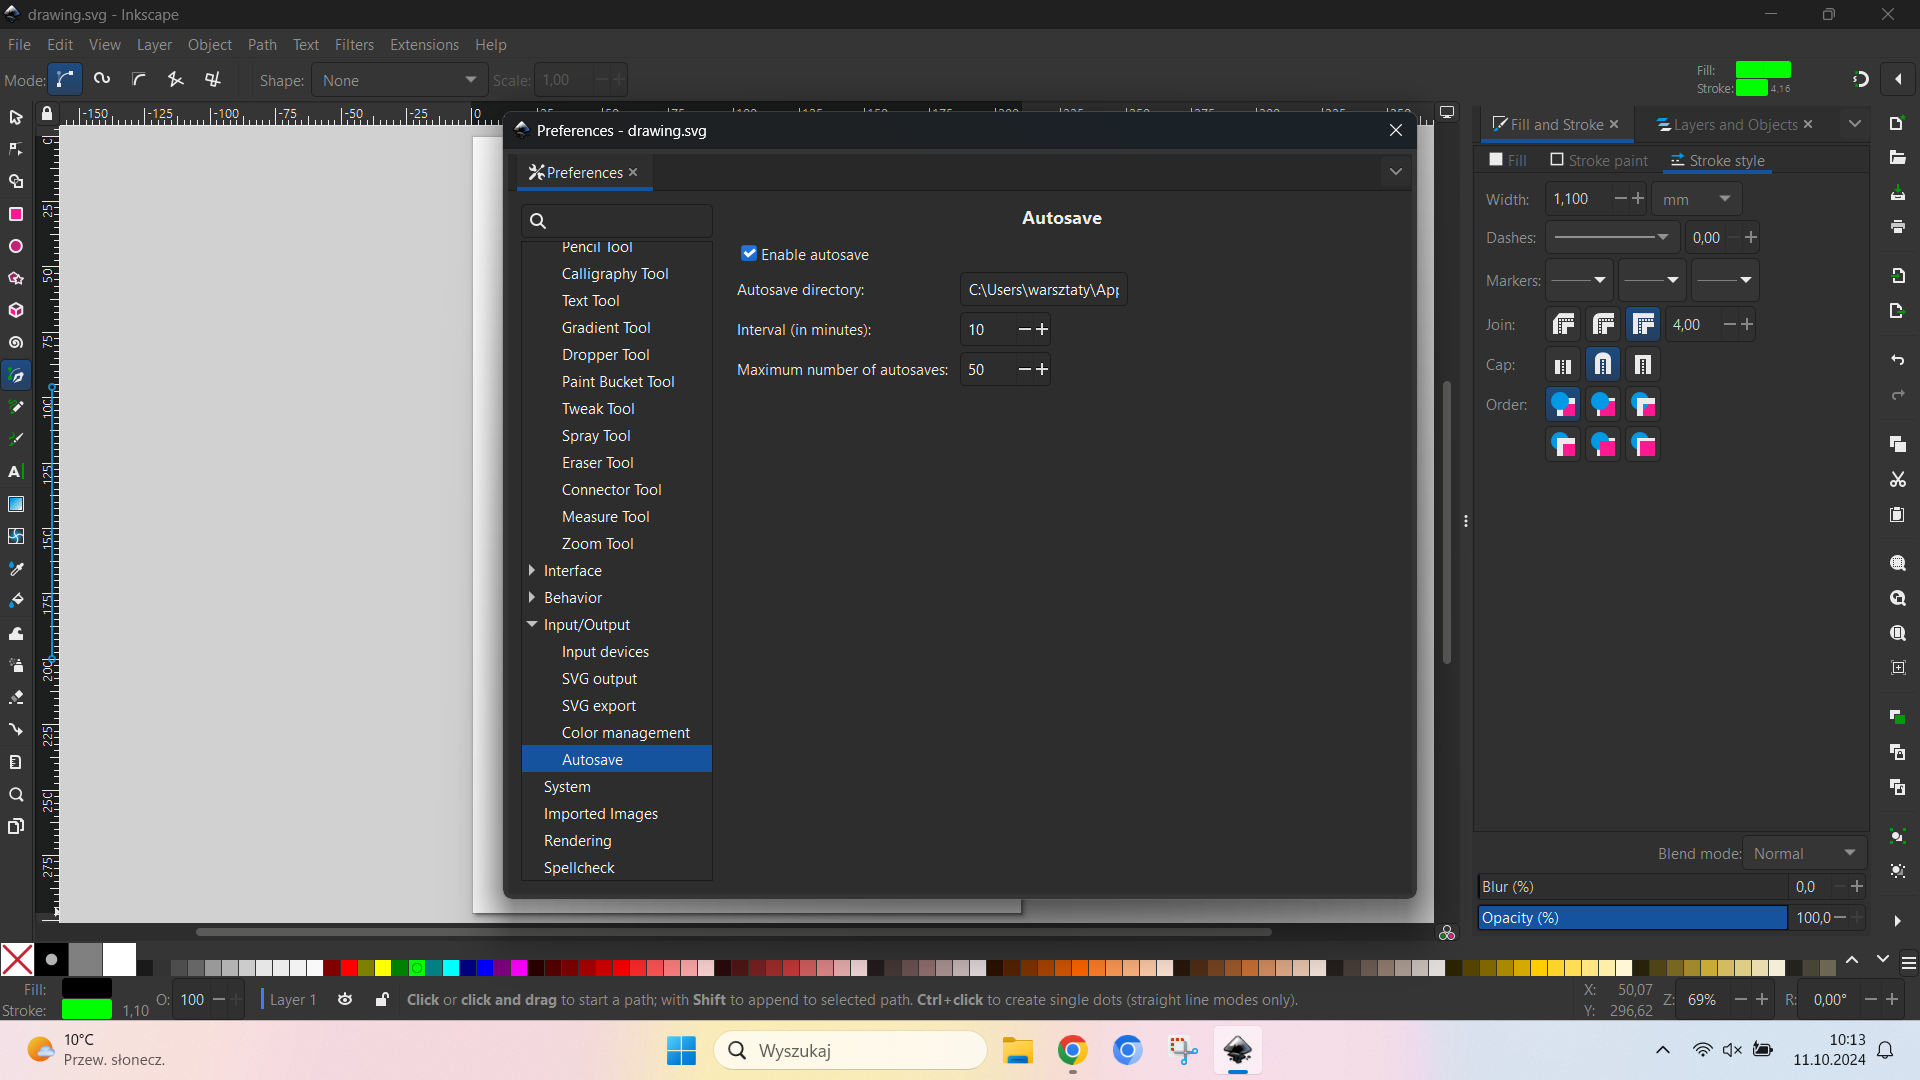
Task: Click the Cut scissors icon in command bar
Action: click(x=1897, y=480)
